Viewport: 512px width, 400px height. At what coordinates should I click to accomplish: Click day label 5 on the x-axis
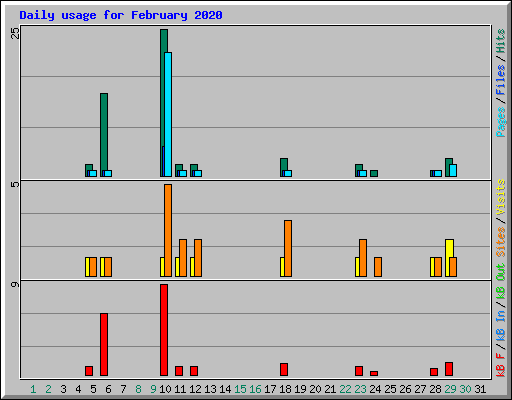pos(93,389)
